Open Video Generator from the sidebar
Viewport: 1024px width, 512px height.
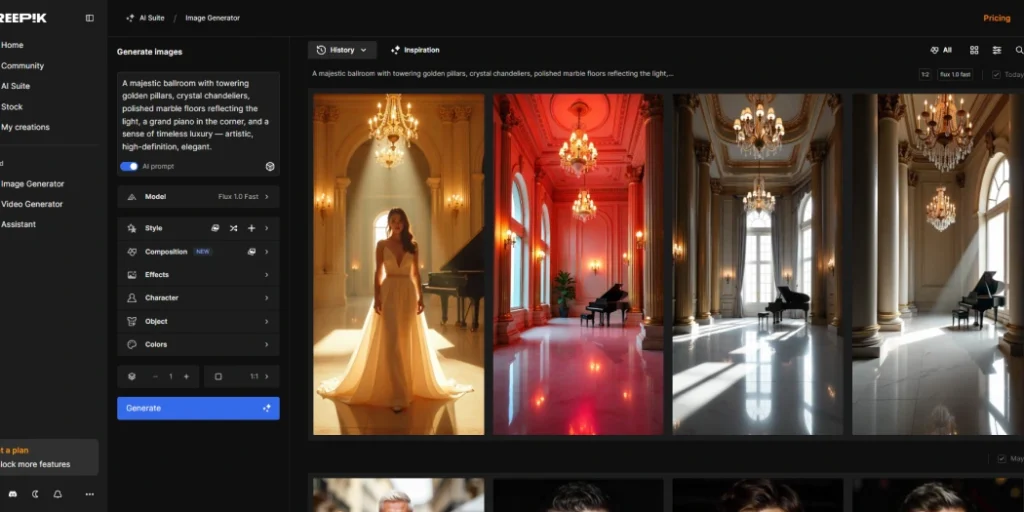[x=32, y=204]
